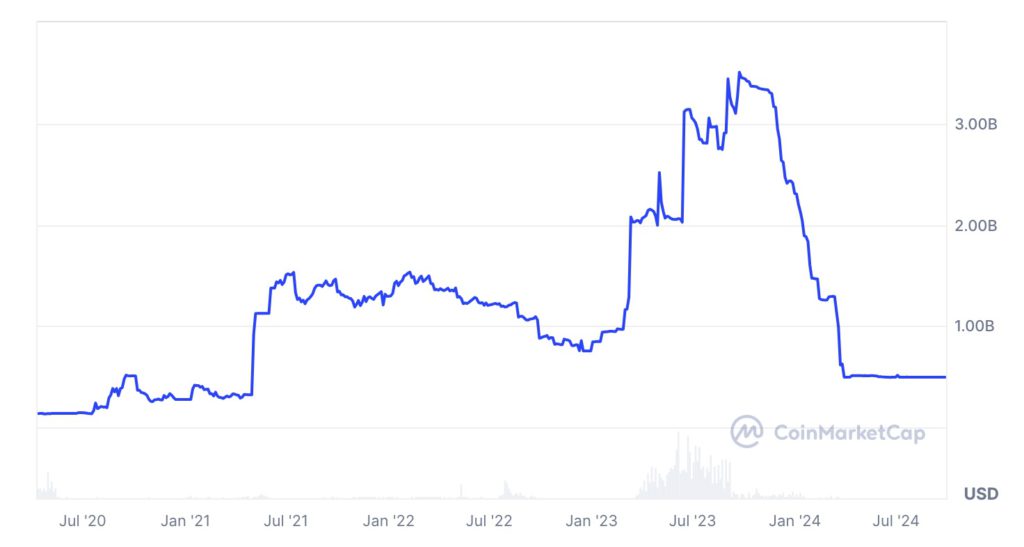Select the Jan '23 date label
Viewport: 1024px width, 547px height.
point(592,520)
